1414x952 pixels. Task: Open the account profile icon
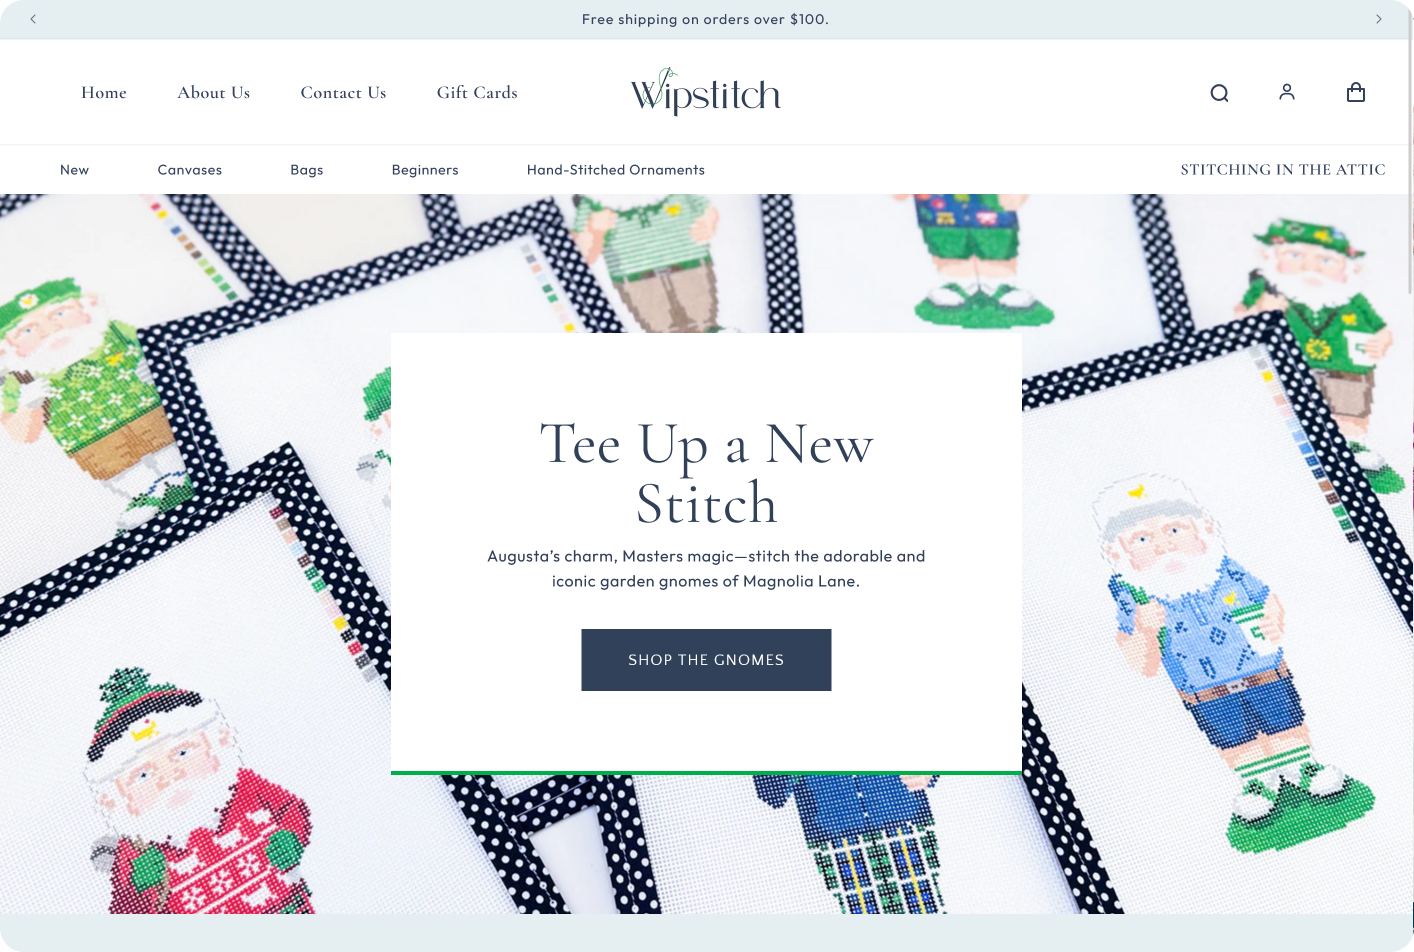1287,92
